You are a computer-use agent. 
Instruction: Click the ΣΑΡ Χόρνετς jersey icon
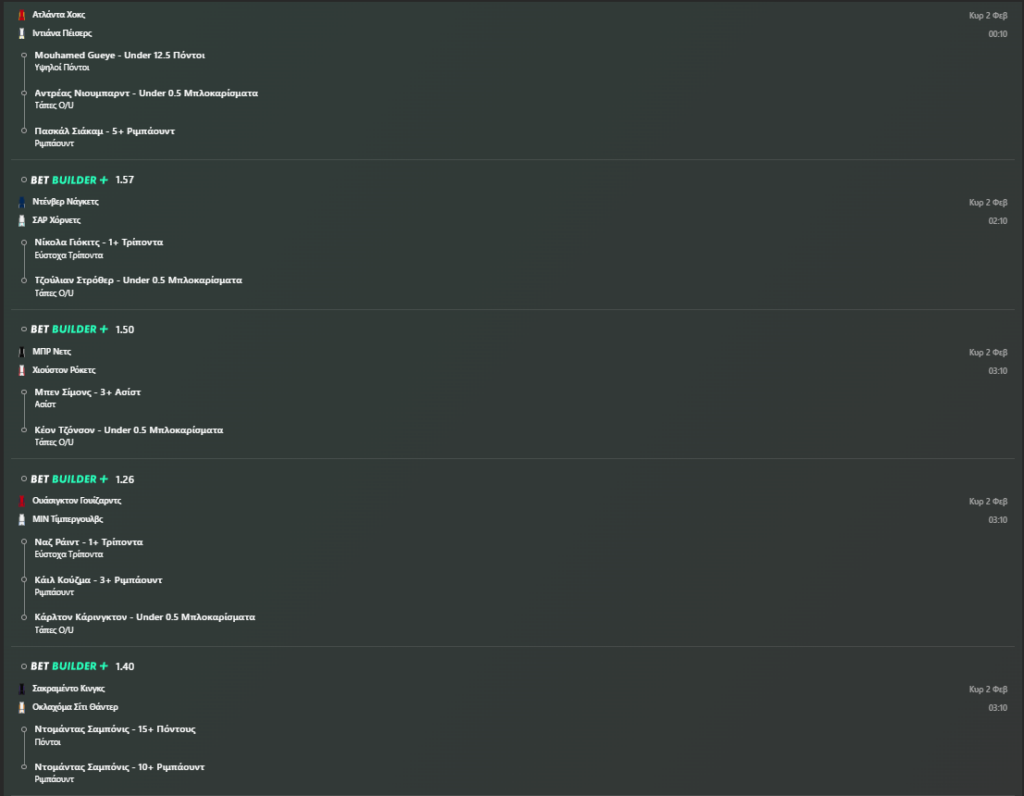pyautogui.click(x=22, y=220)
